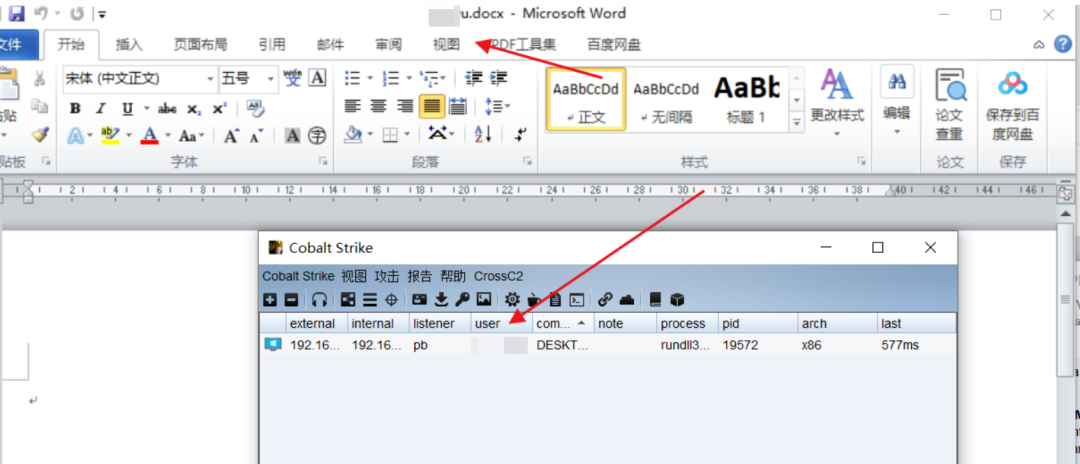Choose the red font color button
This screenshot has width=1080, height=464.
pyautogui.click(x=150, y=136)
